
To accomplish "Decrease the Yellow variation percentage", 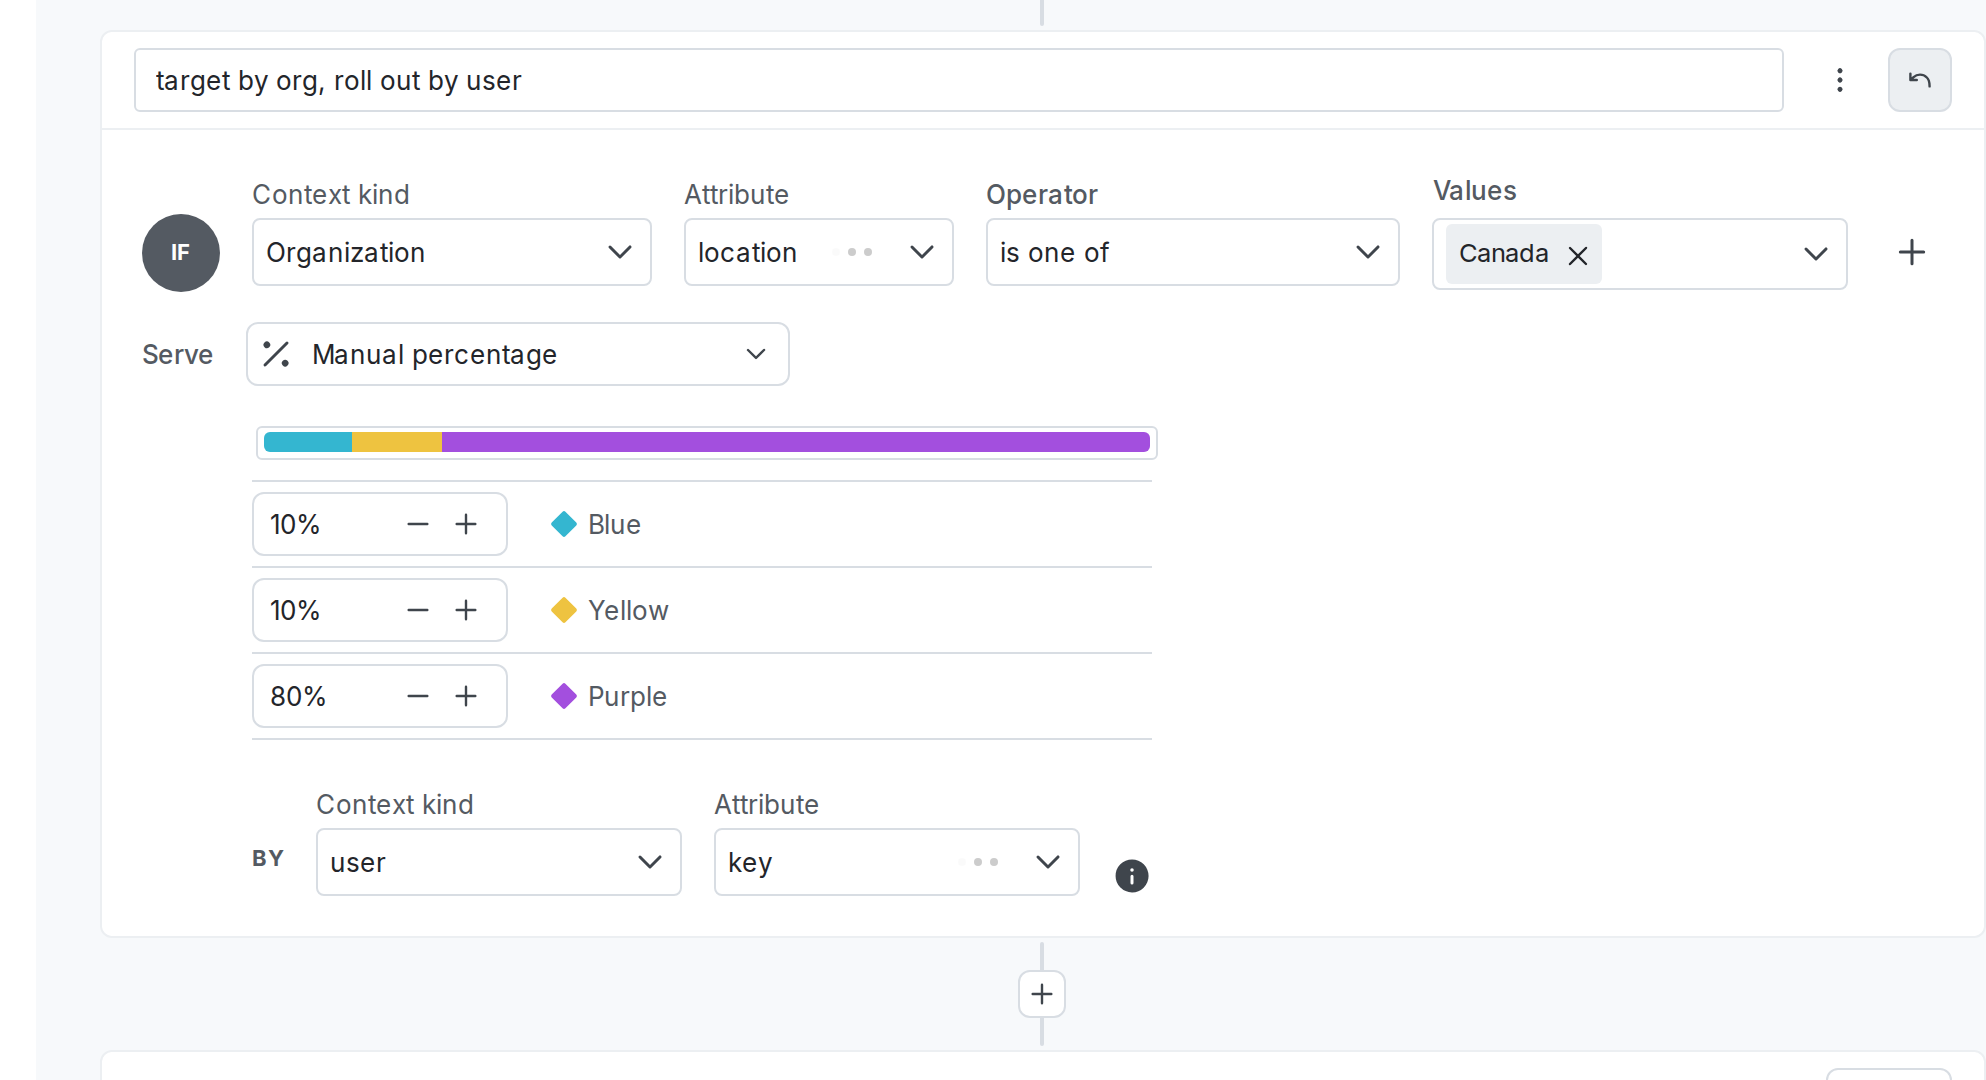I will coord(418,610).
